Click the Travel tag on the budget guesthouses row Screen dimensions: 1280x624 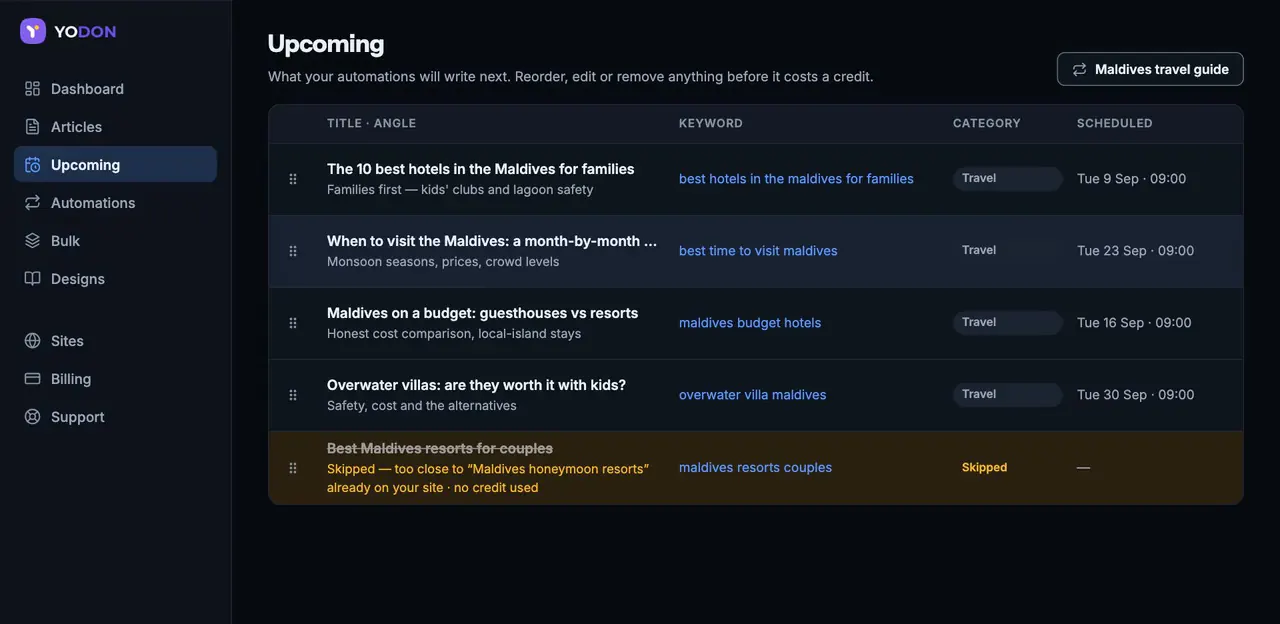(1007, 322)
